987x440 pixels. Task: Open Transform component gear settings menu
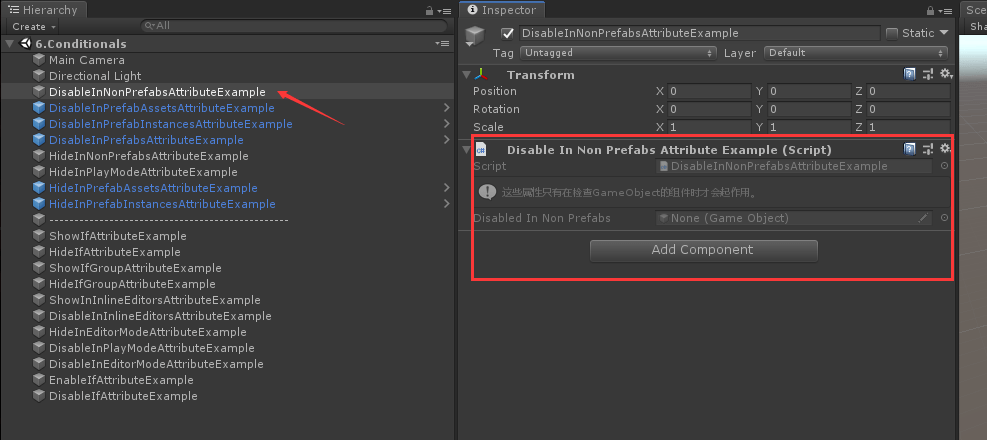pos(945,75)
